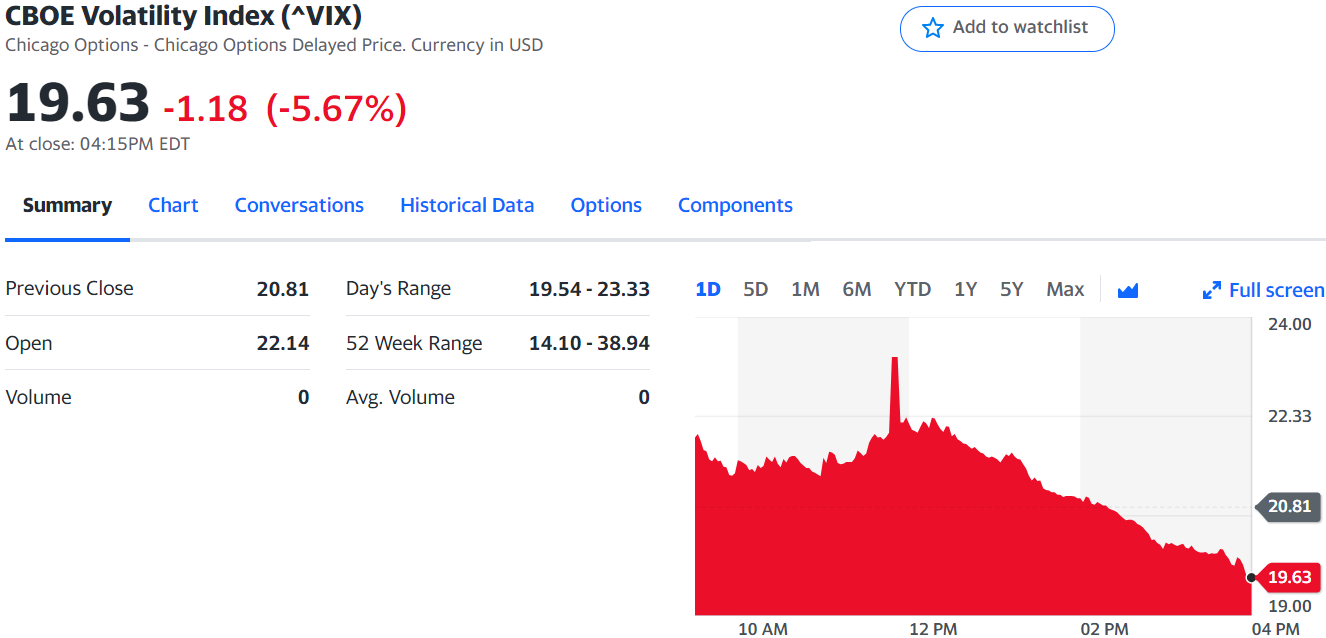Open the Summary tab
This screenshot has height=638, width=1326.
(x=67, y=205)
